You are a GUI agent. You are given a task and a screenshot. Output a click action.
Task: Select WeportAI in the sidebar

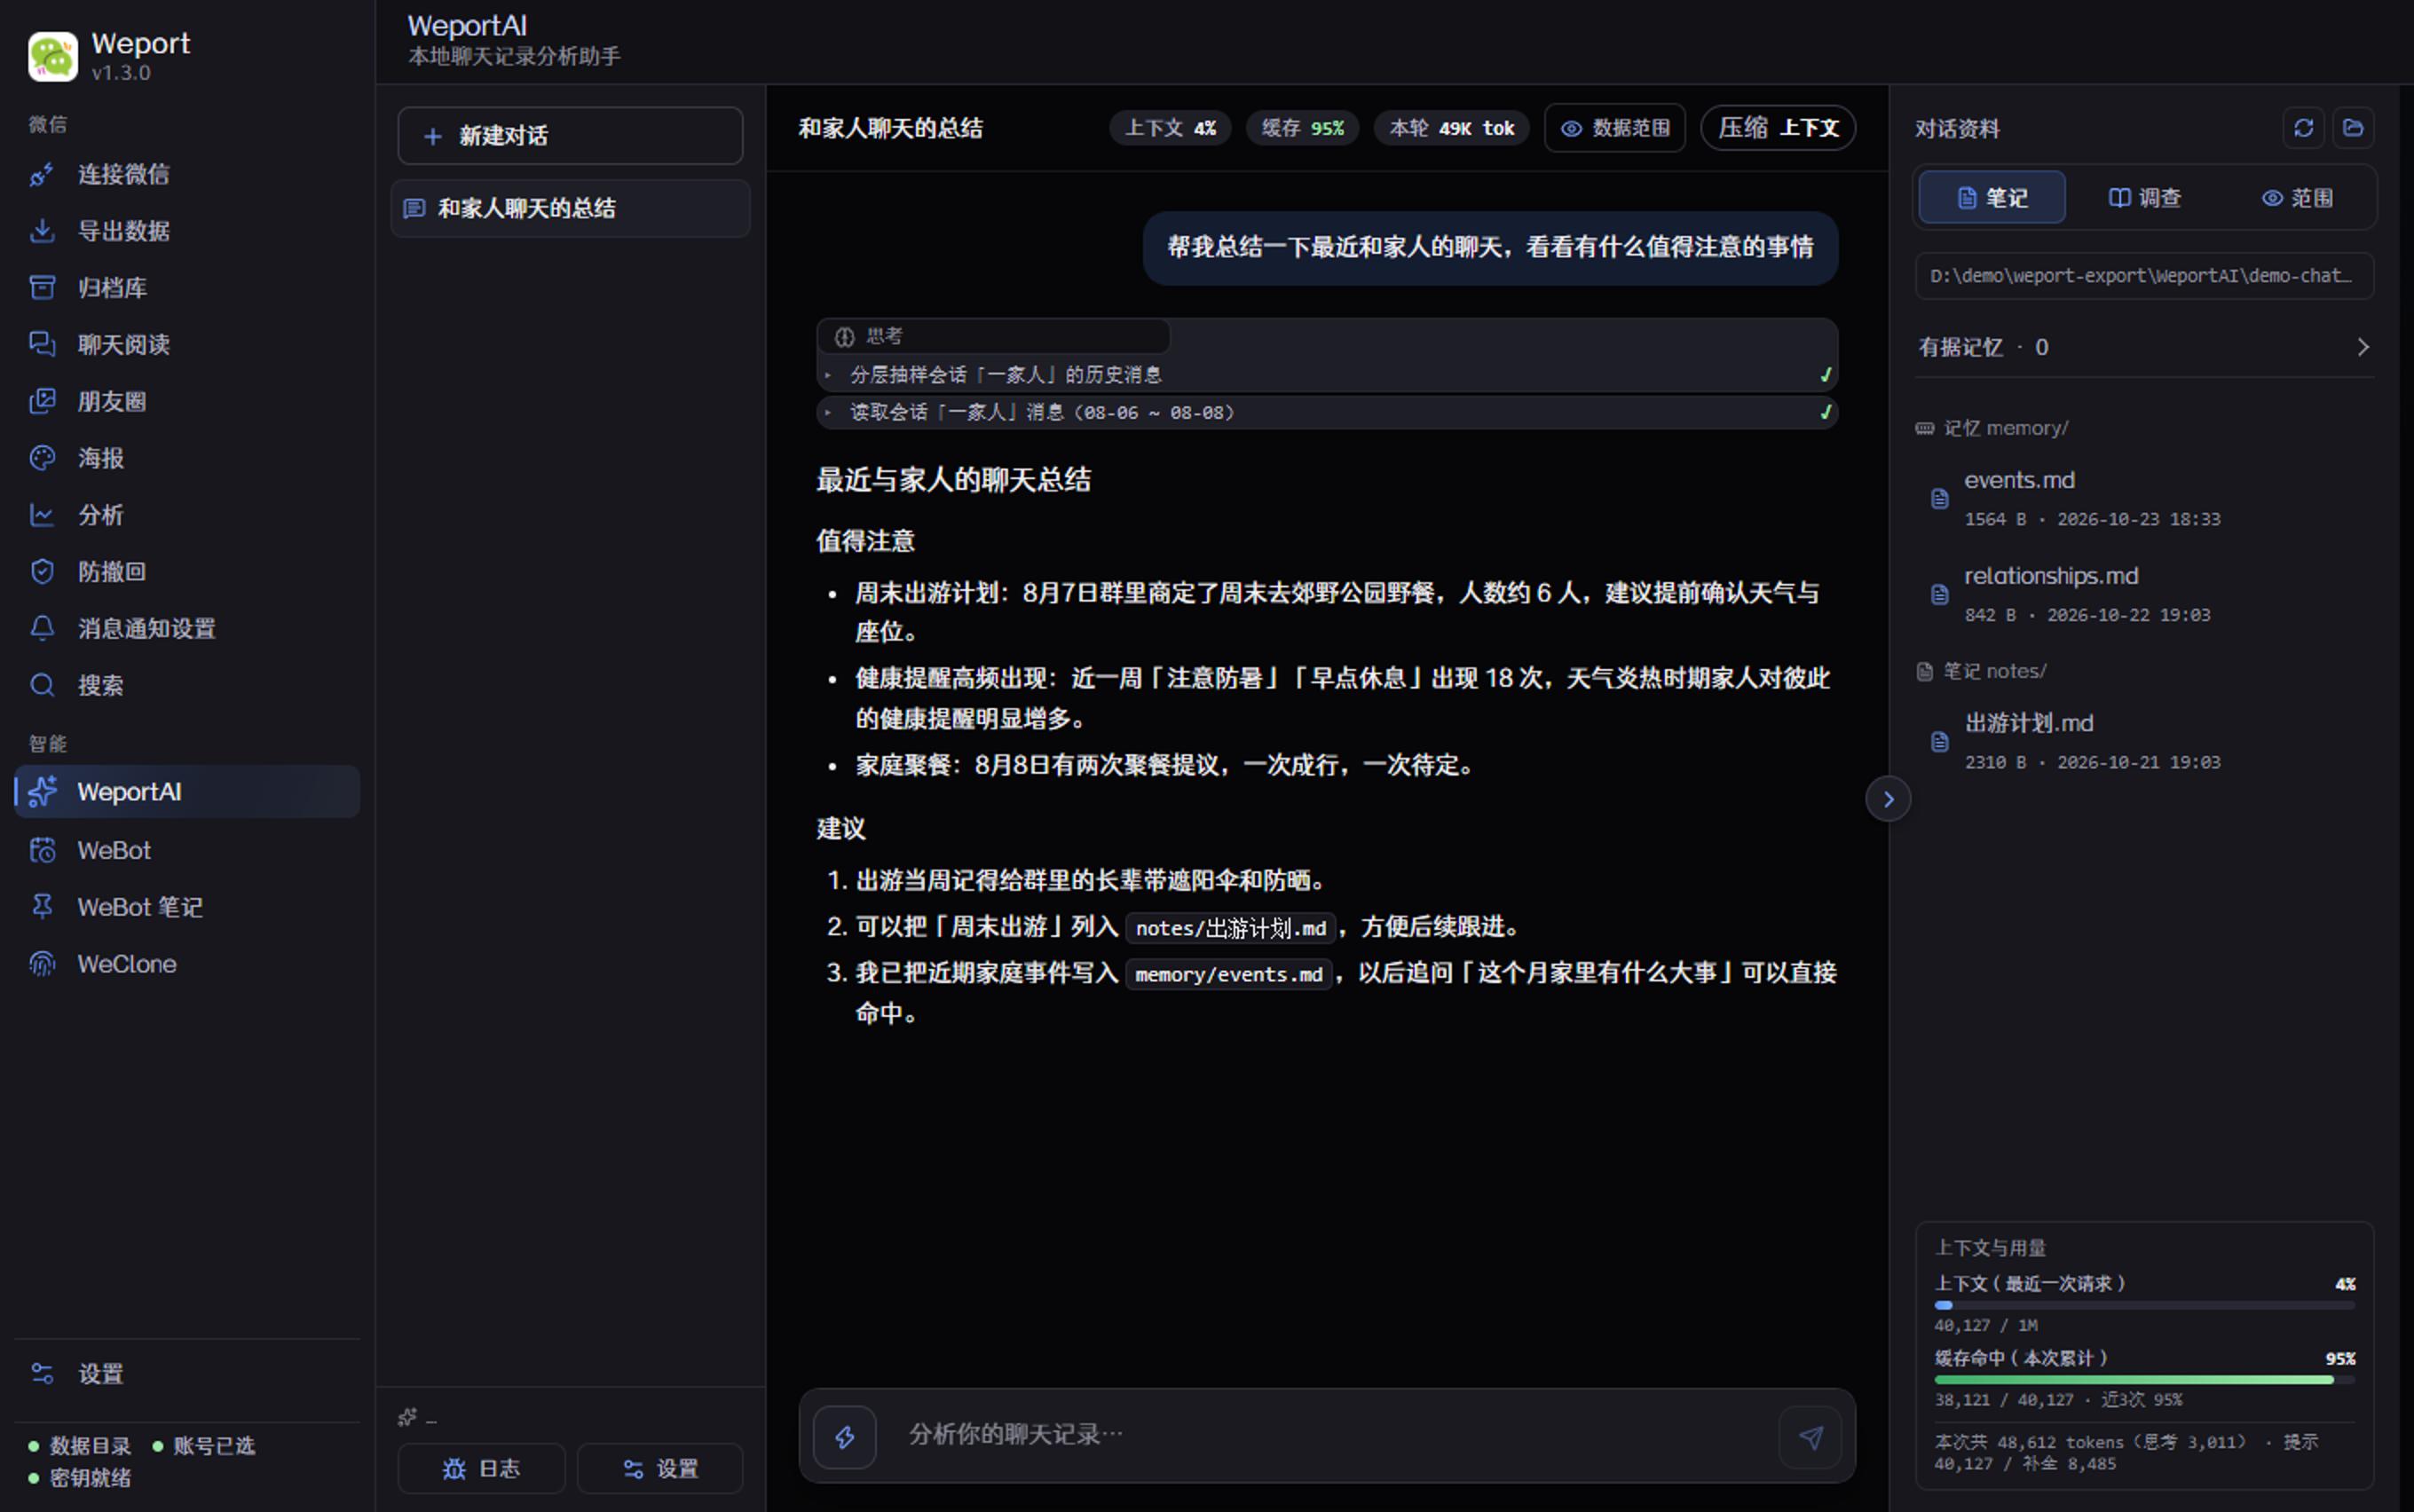[x=187, y=792]
